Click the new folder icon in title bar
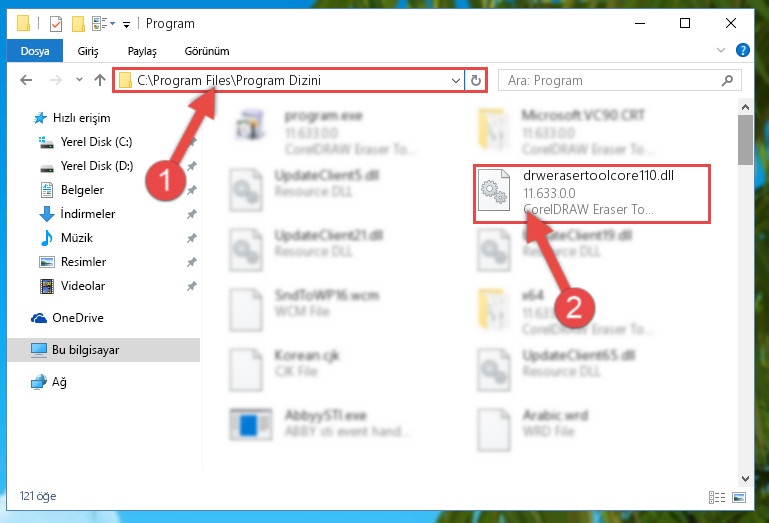This screenshot has height=523, width=769. 78,24
